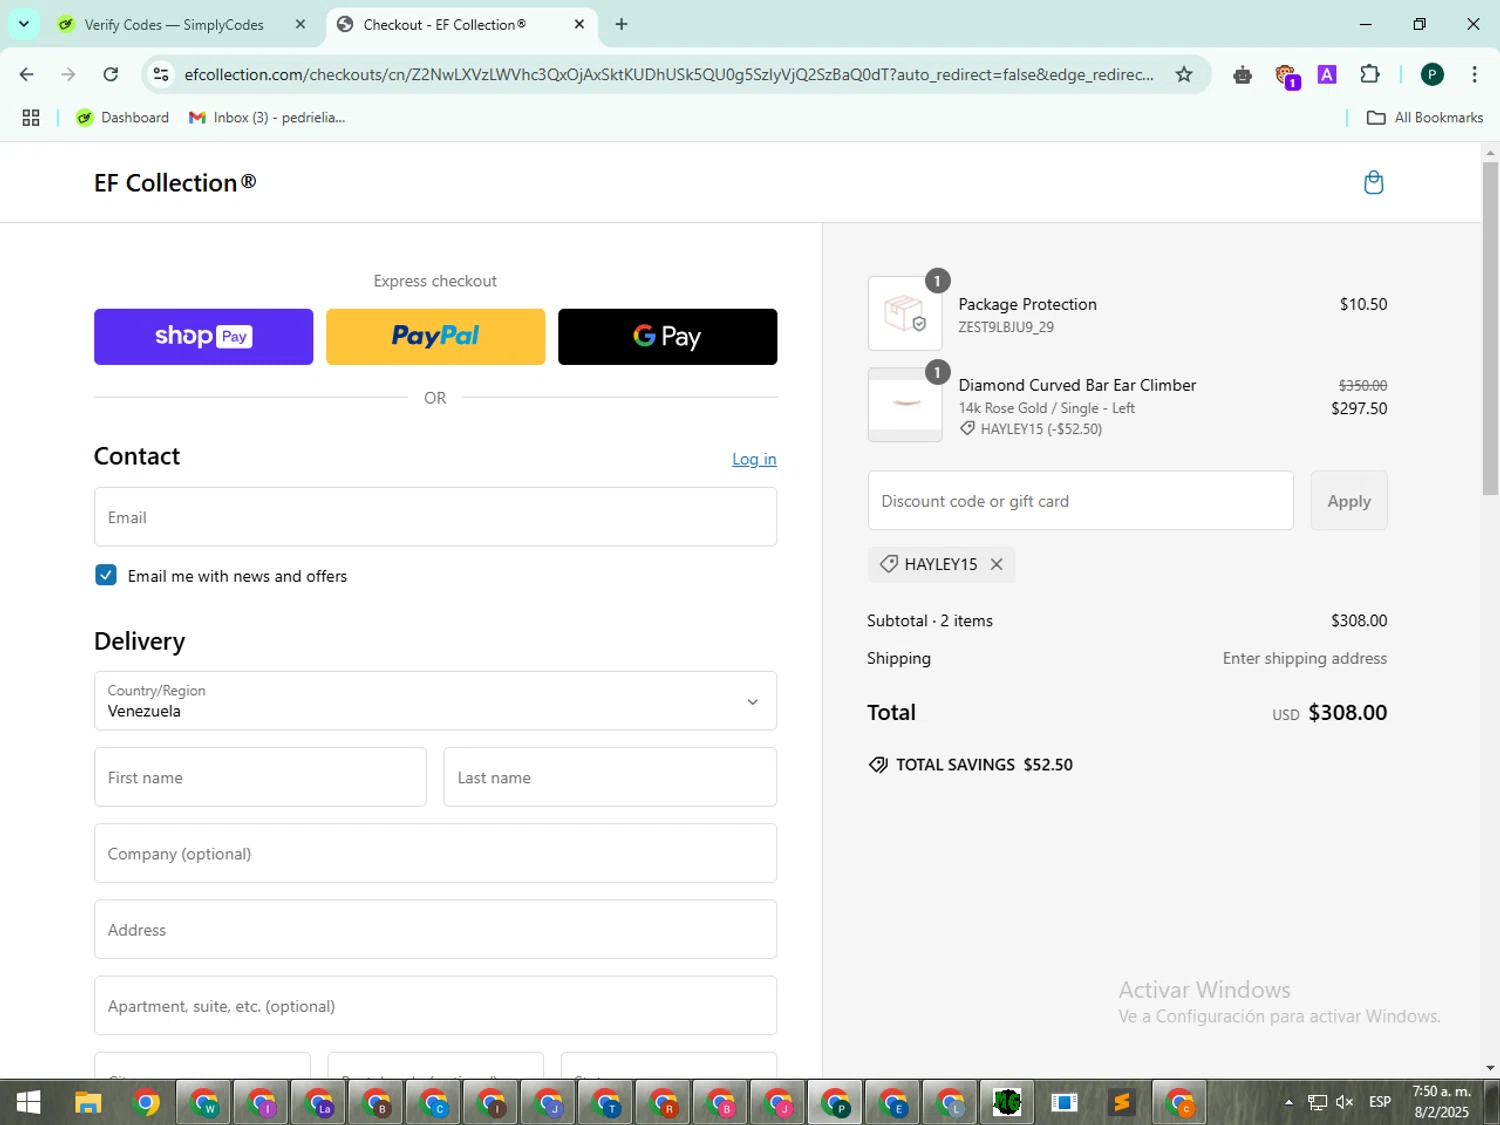
Task: Focus Apartment, suite, etc. field
Action: (435, 1005)
